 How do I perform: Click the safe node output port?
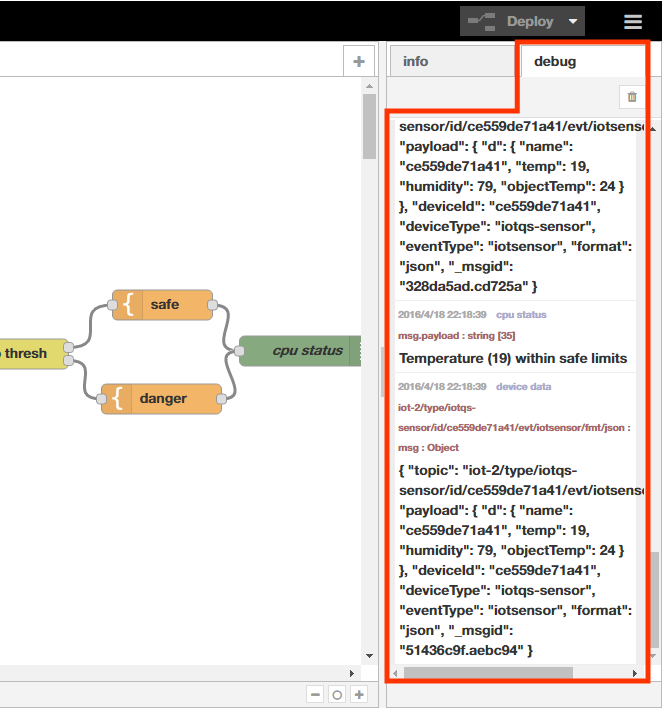click(x=213, y=305)
